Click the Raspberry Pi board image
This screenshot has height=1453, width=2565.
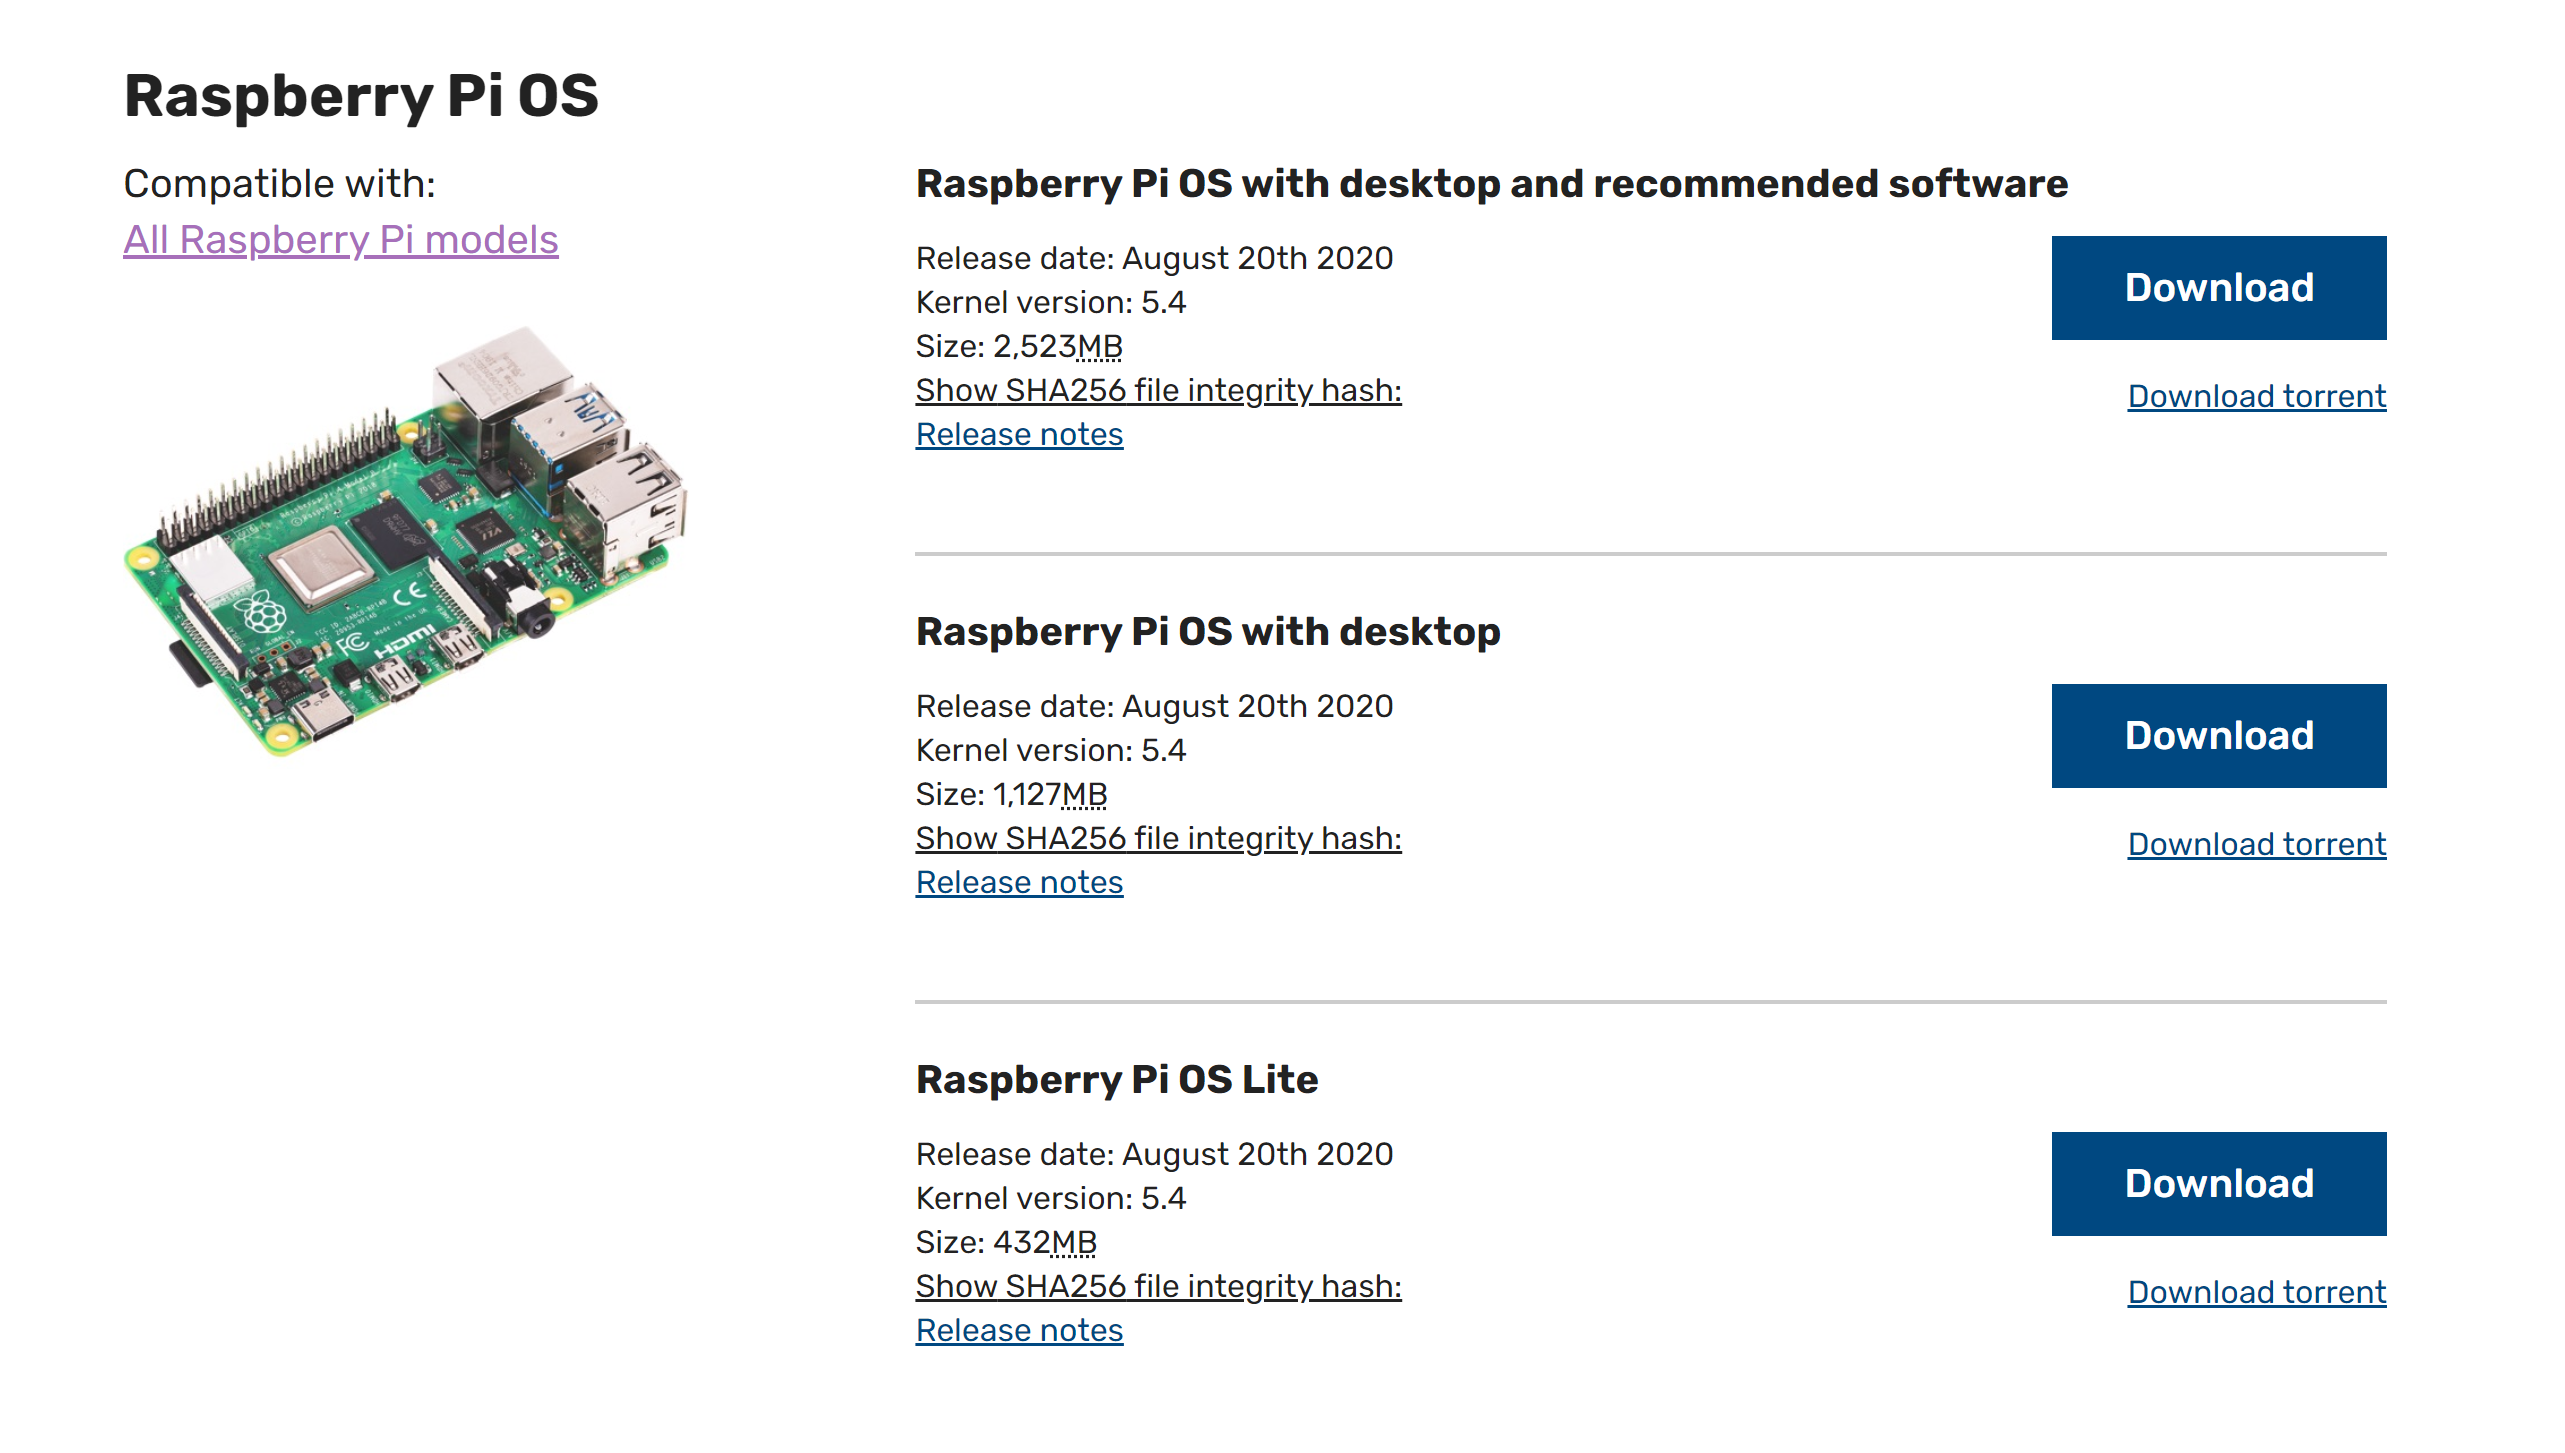pos(406,540)
